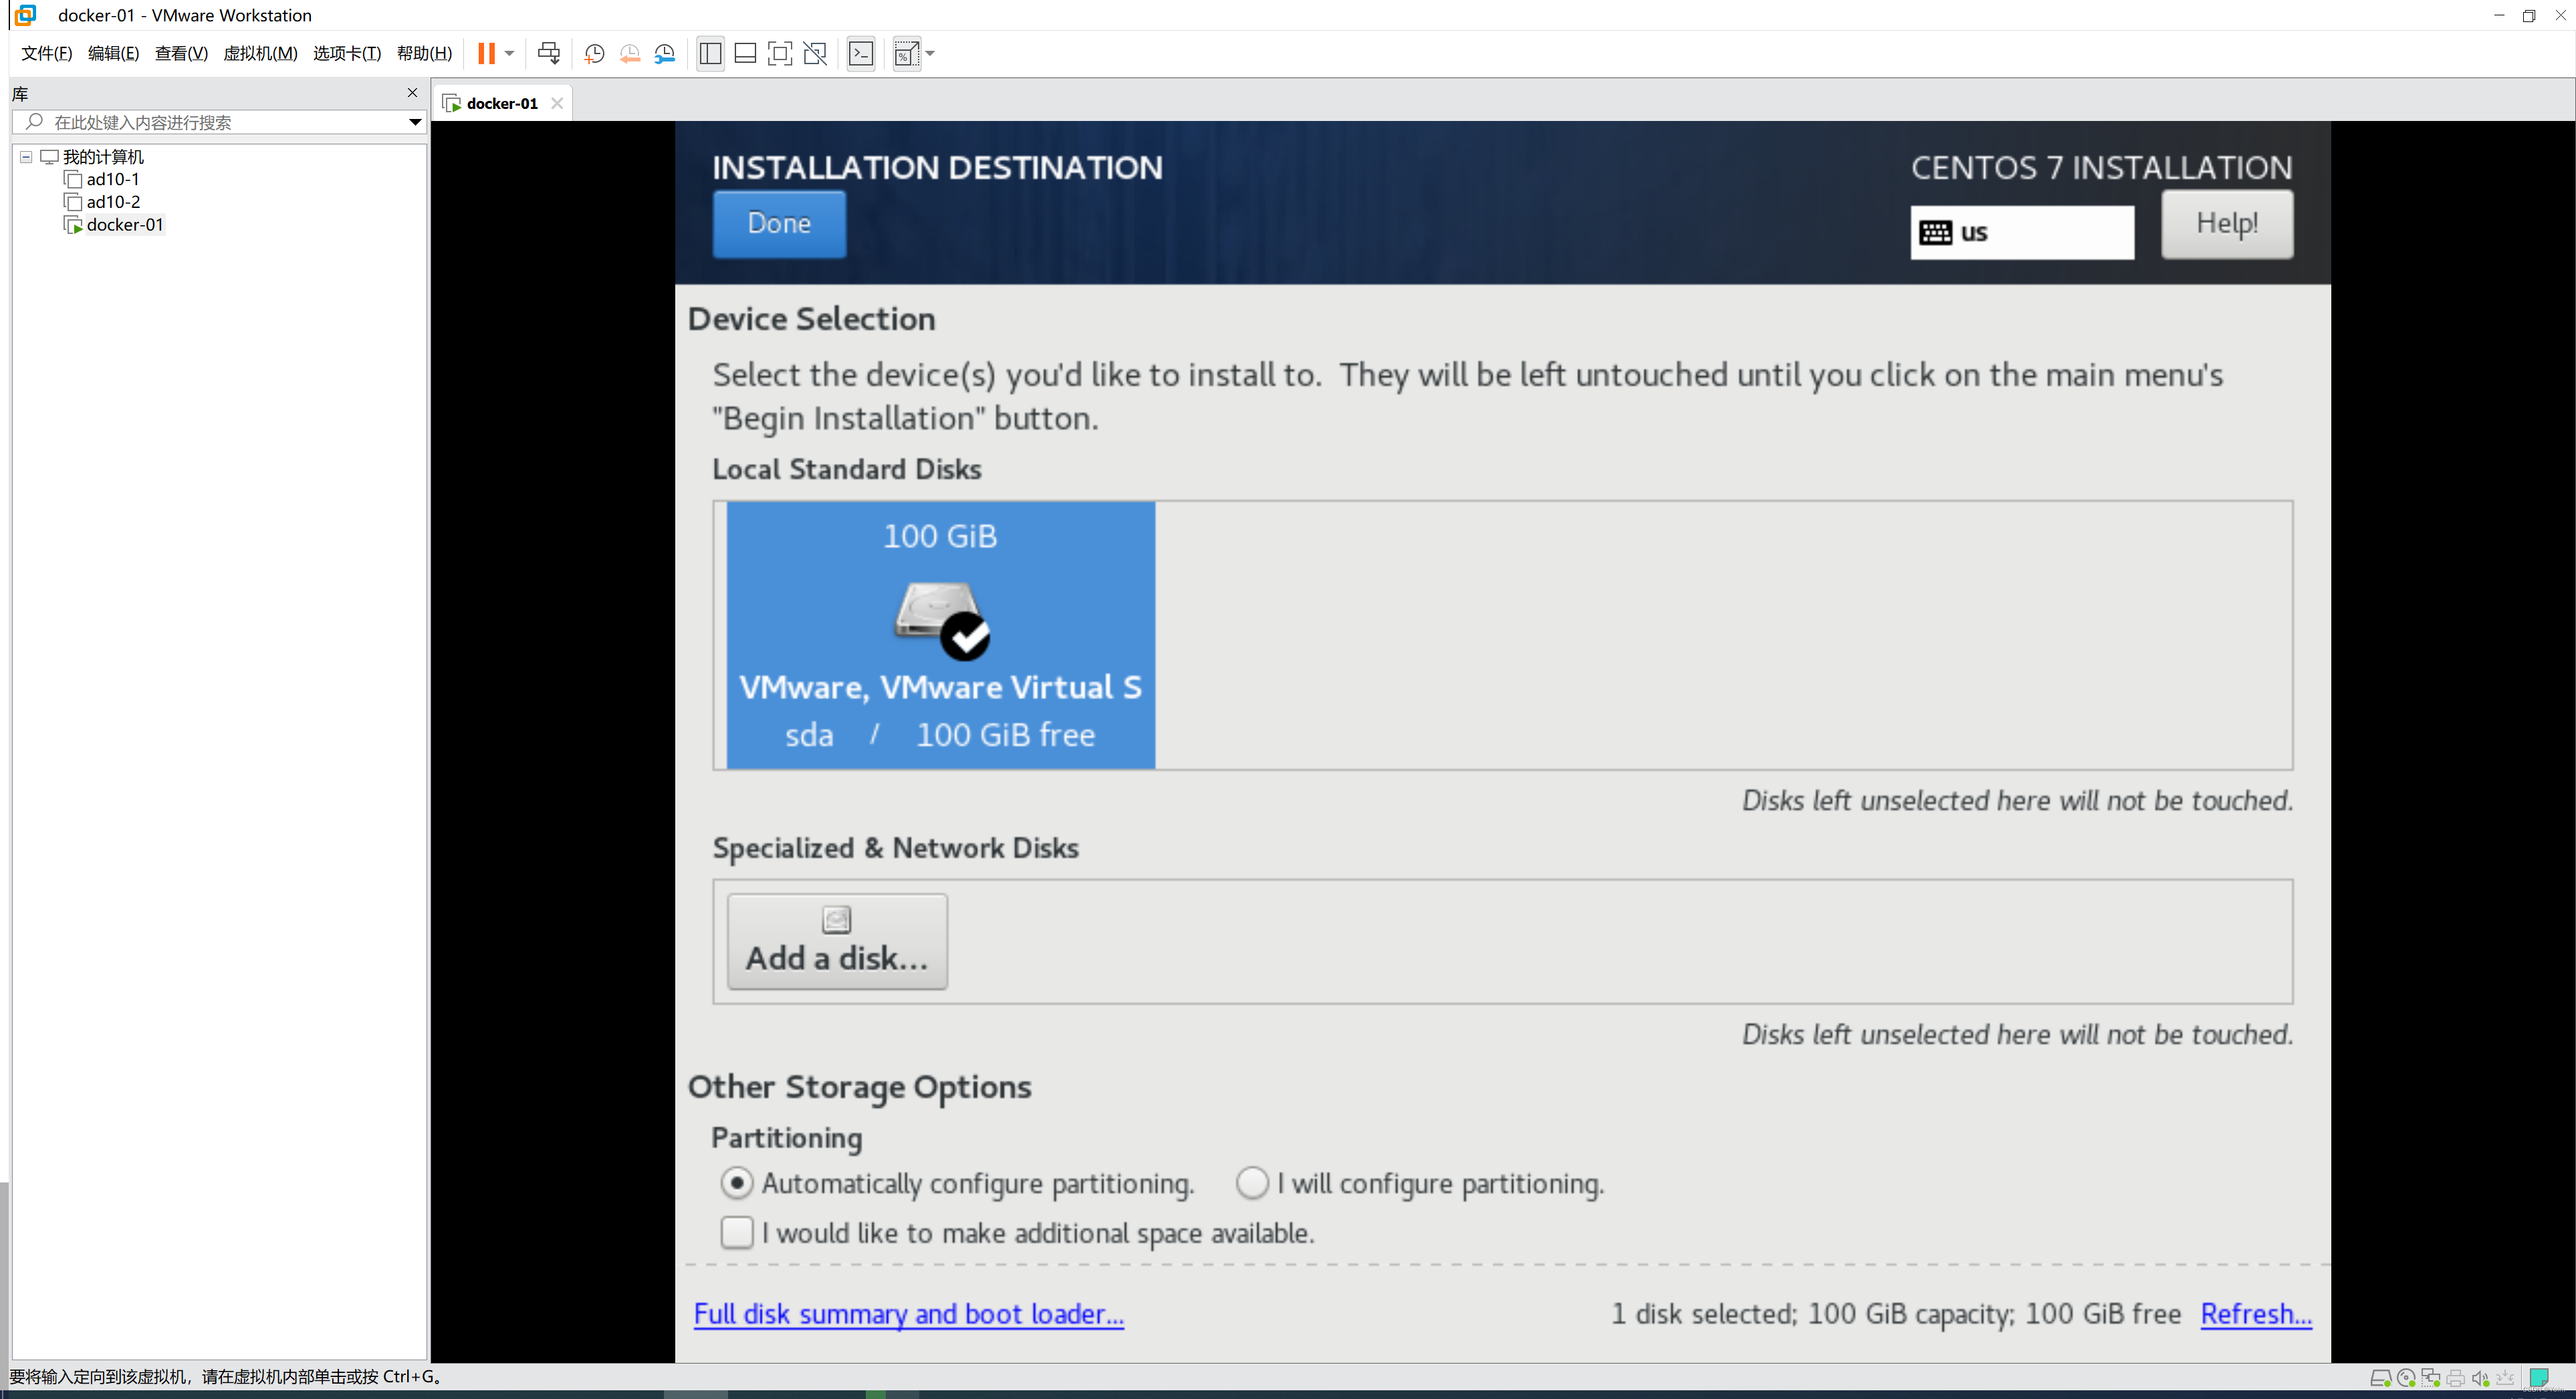Take a snapshot with the clock-plus icon
Viewport: 2576px width, 1399px height.
tap(594, 54)
